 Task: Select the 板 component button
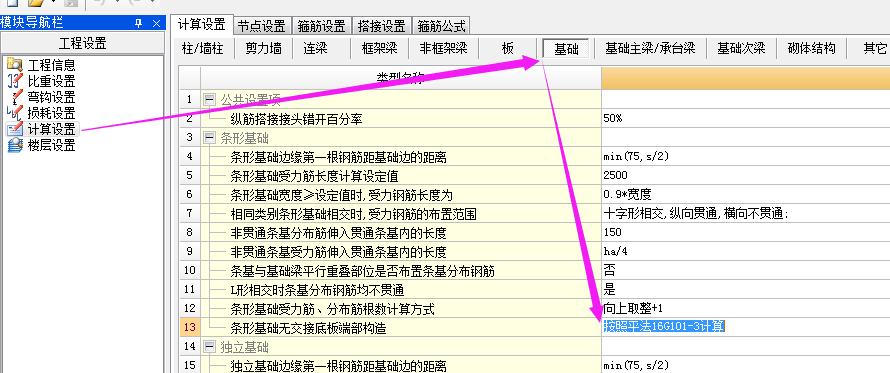pyautogui.click(x=507, y=48)
